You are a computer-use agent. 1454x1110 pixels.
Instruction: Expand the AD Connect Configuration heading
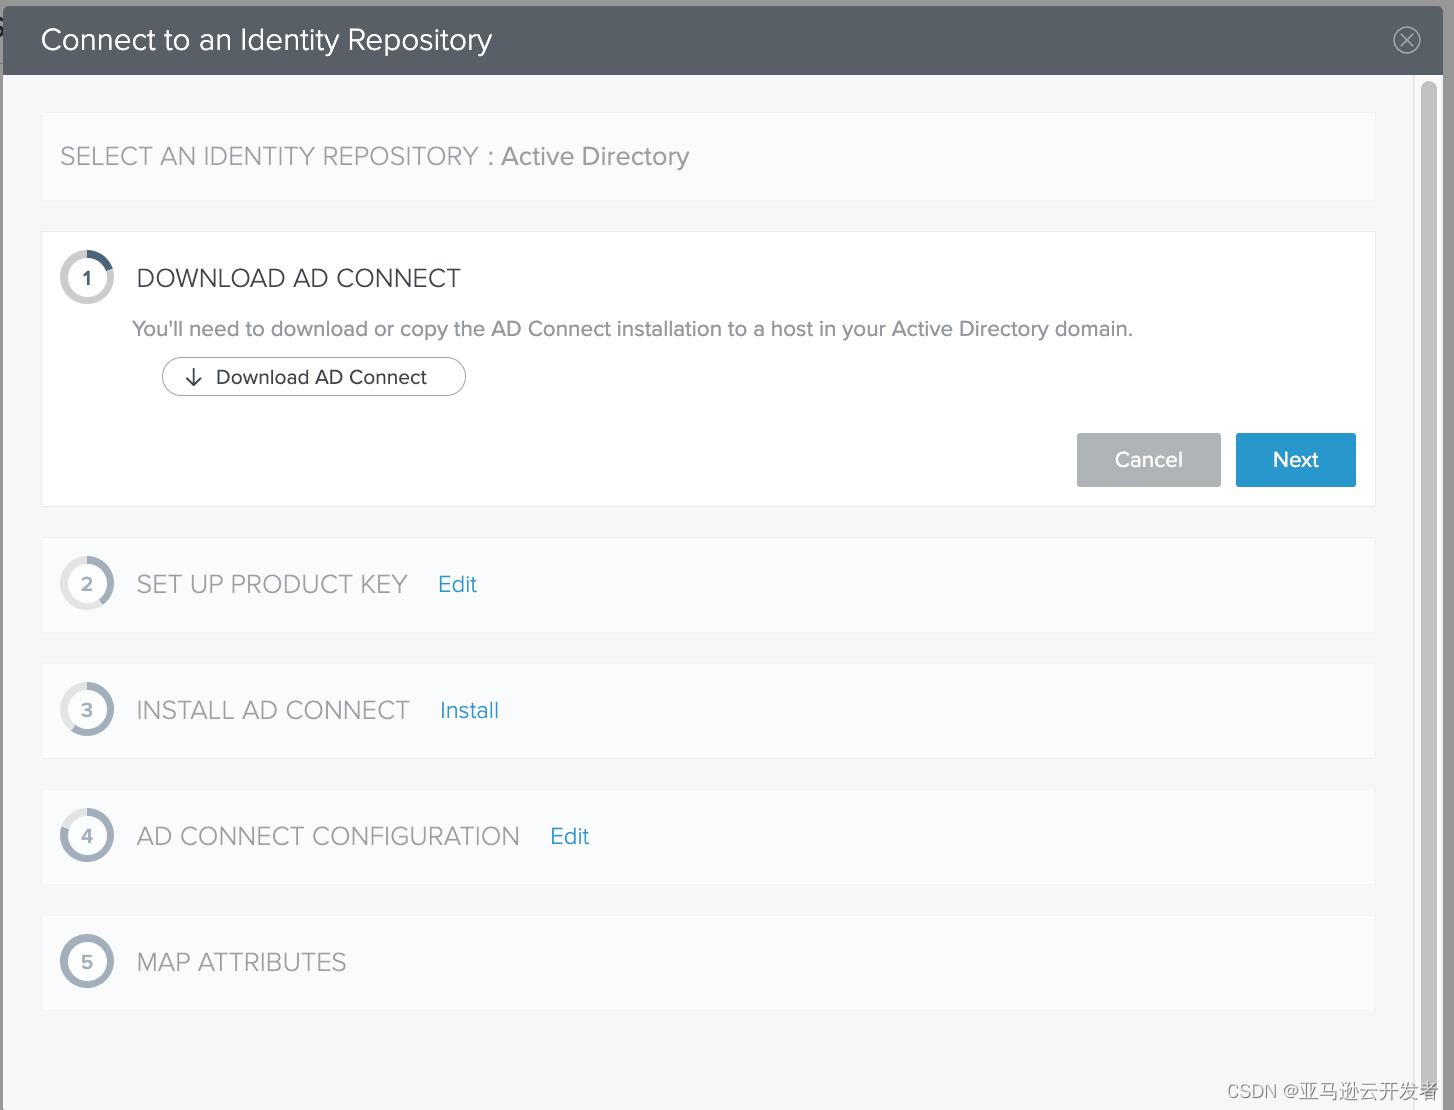328,836
